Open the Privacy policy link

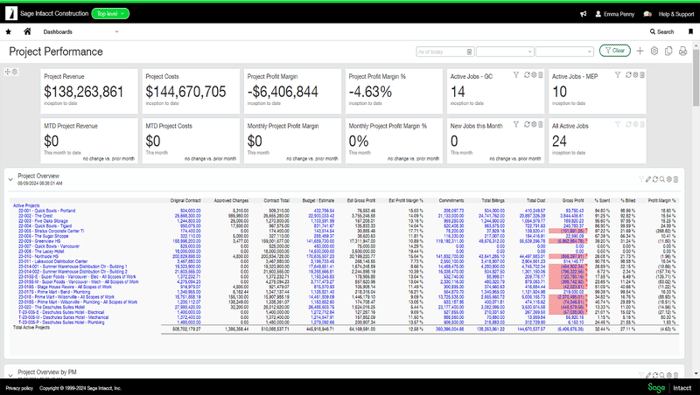tap(19, 388)
